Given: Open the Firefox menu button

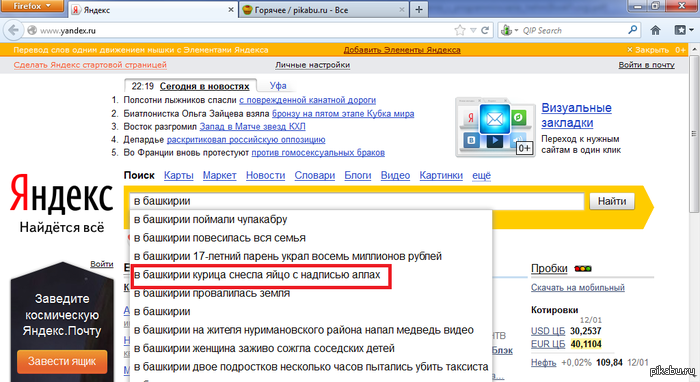Looking at the screenshot, I should tap(32, 6).
